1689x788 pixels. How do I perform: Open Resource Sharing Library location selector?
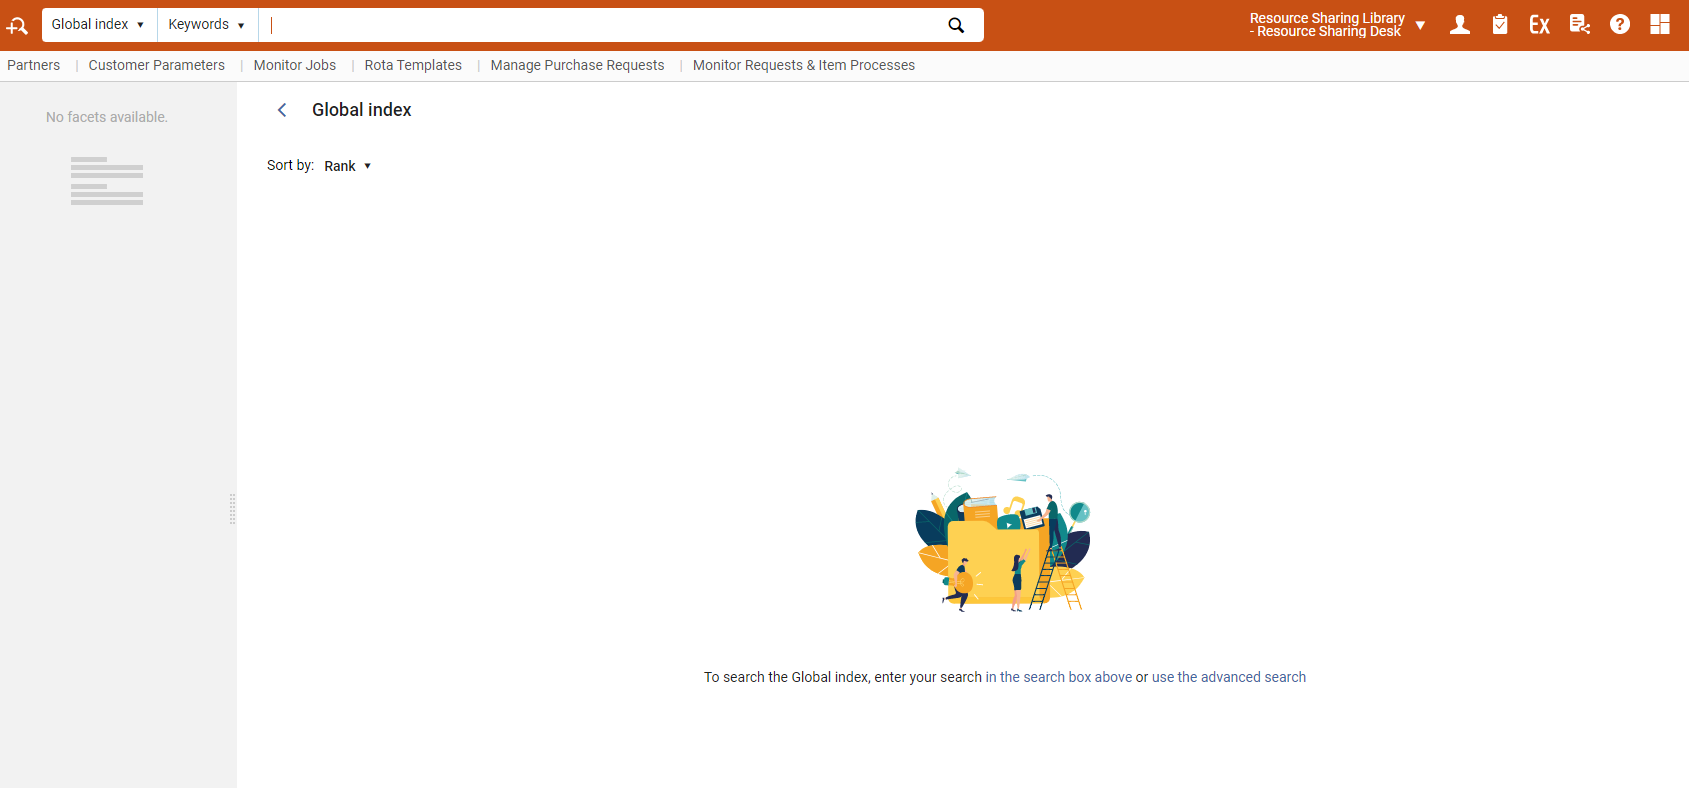point(1336,25)
